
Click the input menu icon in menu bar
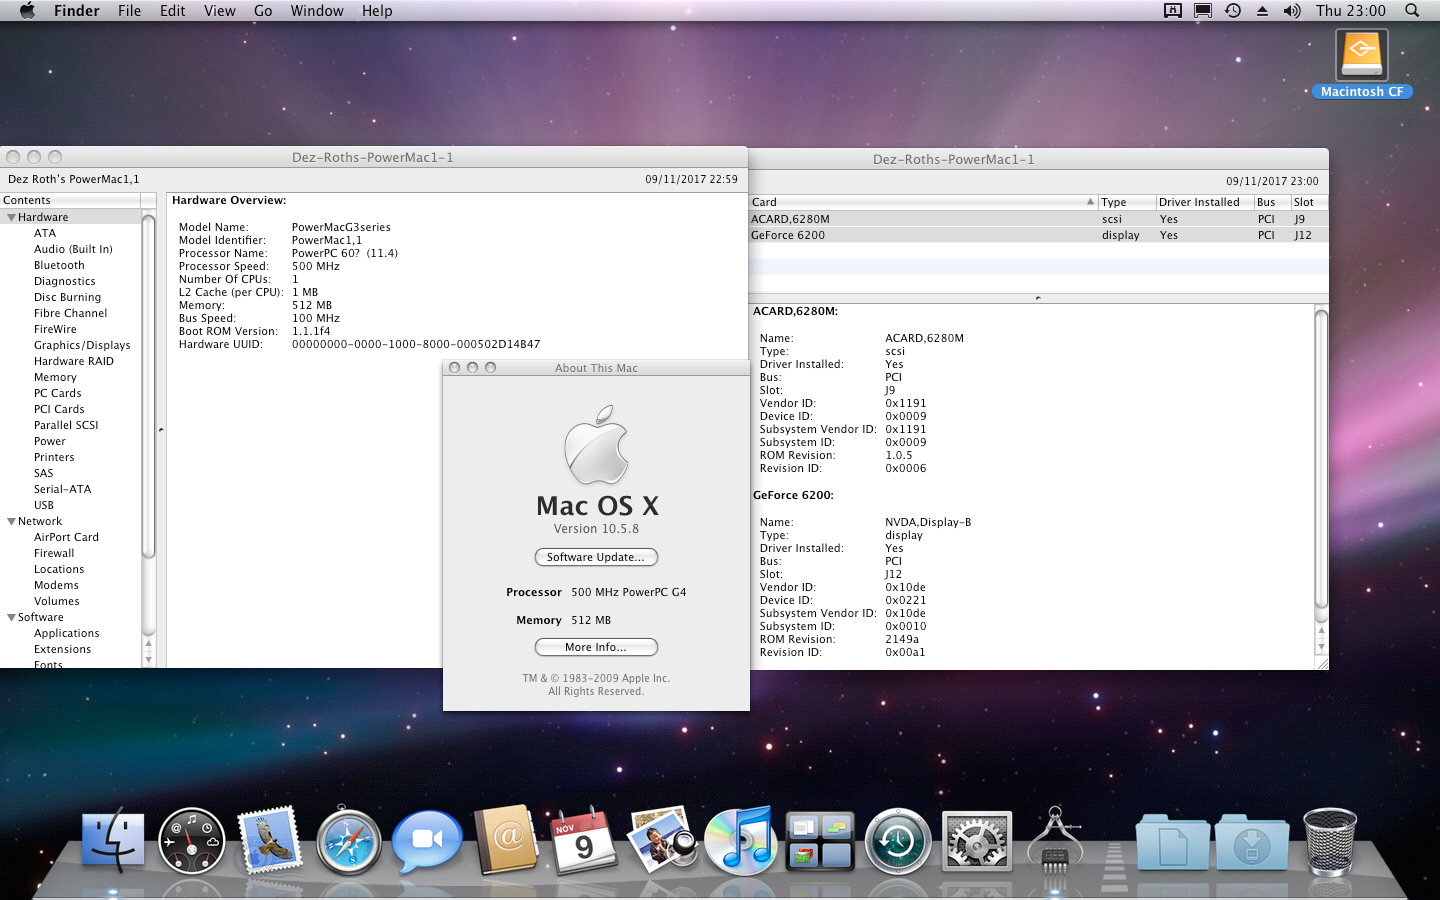(1173, 11)
